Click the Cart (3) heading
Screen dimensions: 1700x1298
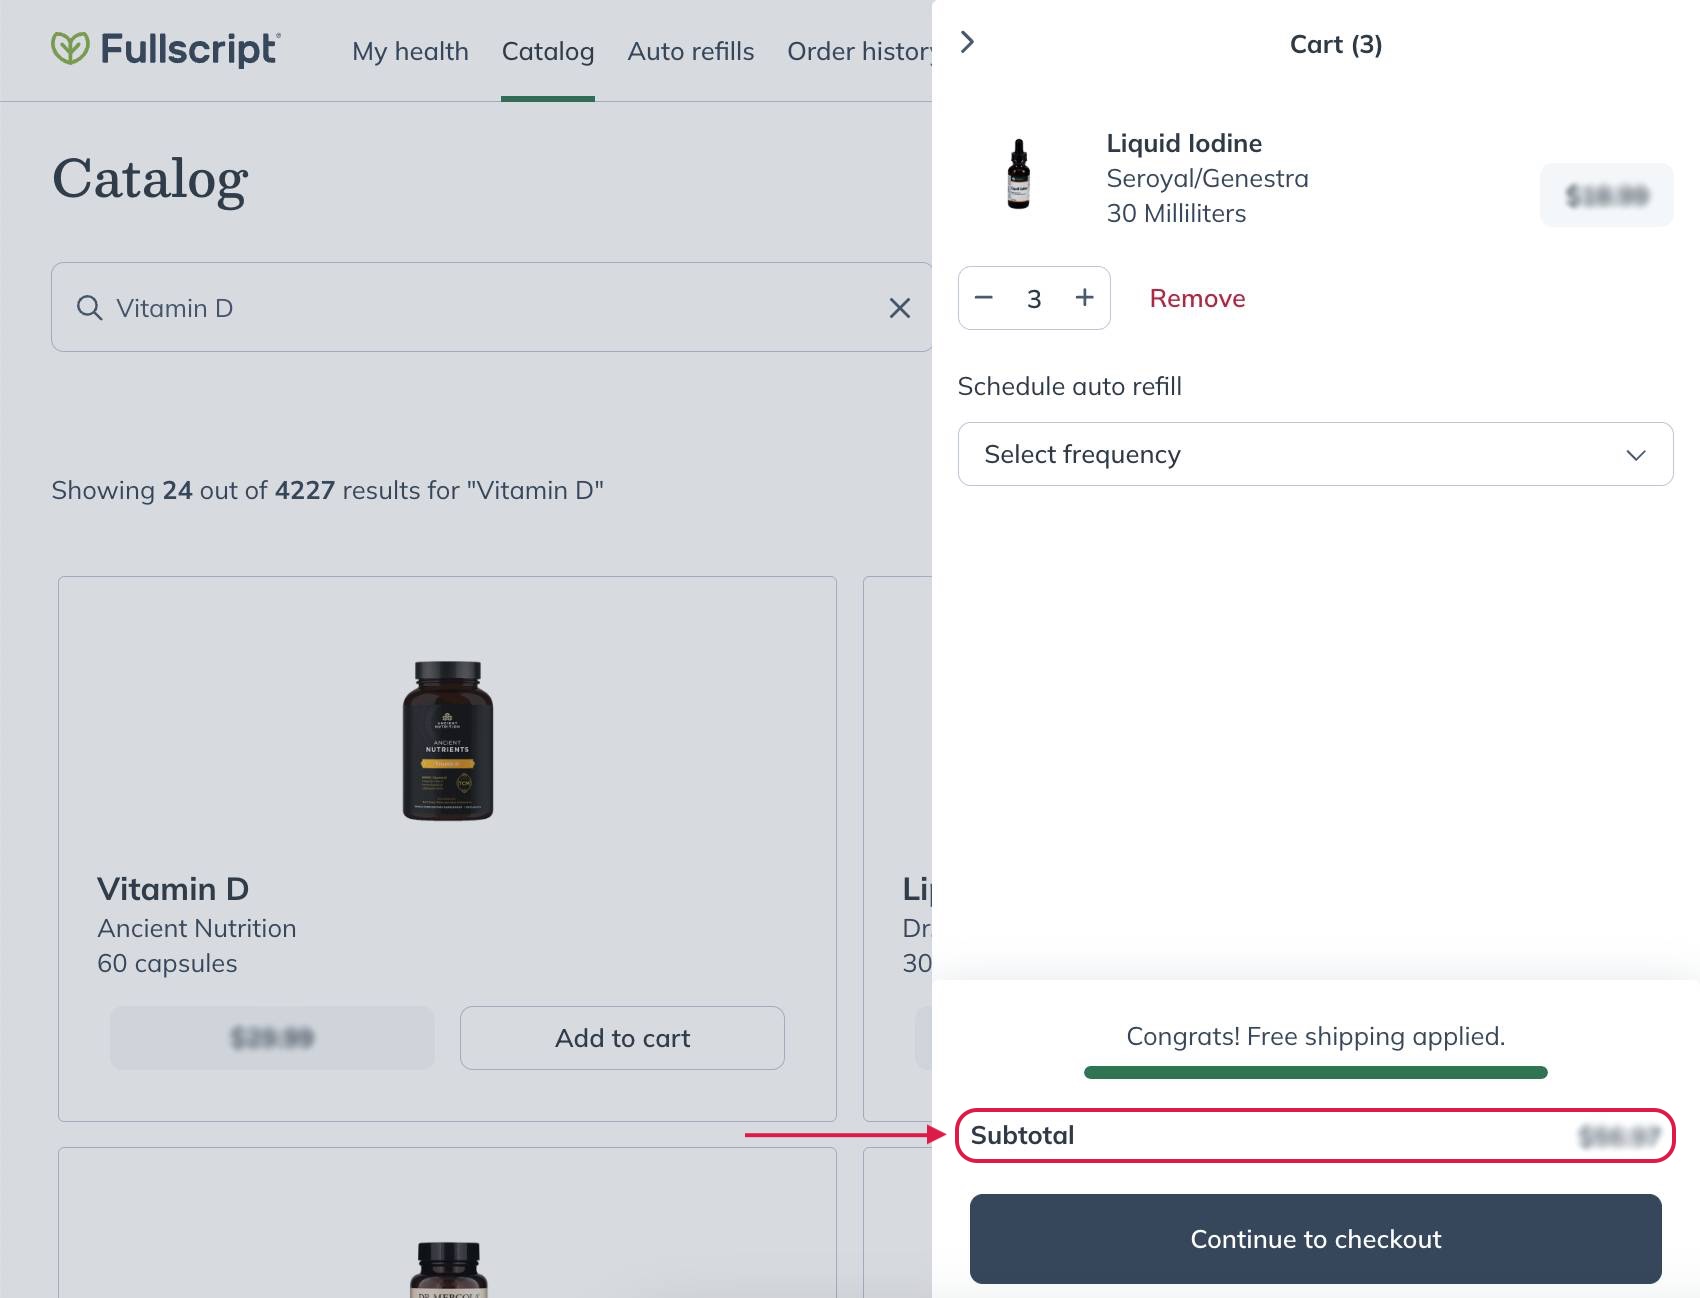[1336, 44]
